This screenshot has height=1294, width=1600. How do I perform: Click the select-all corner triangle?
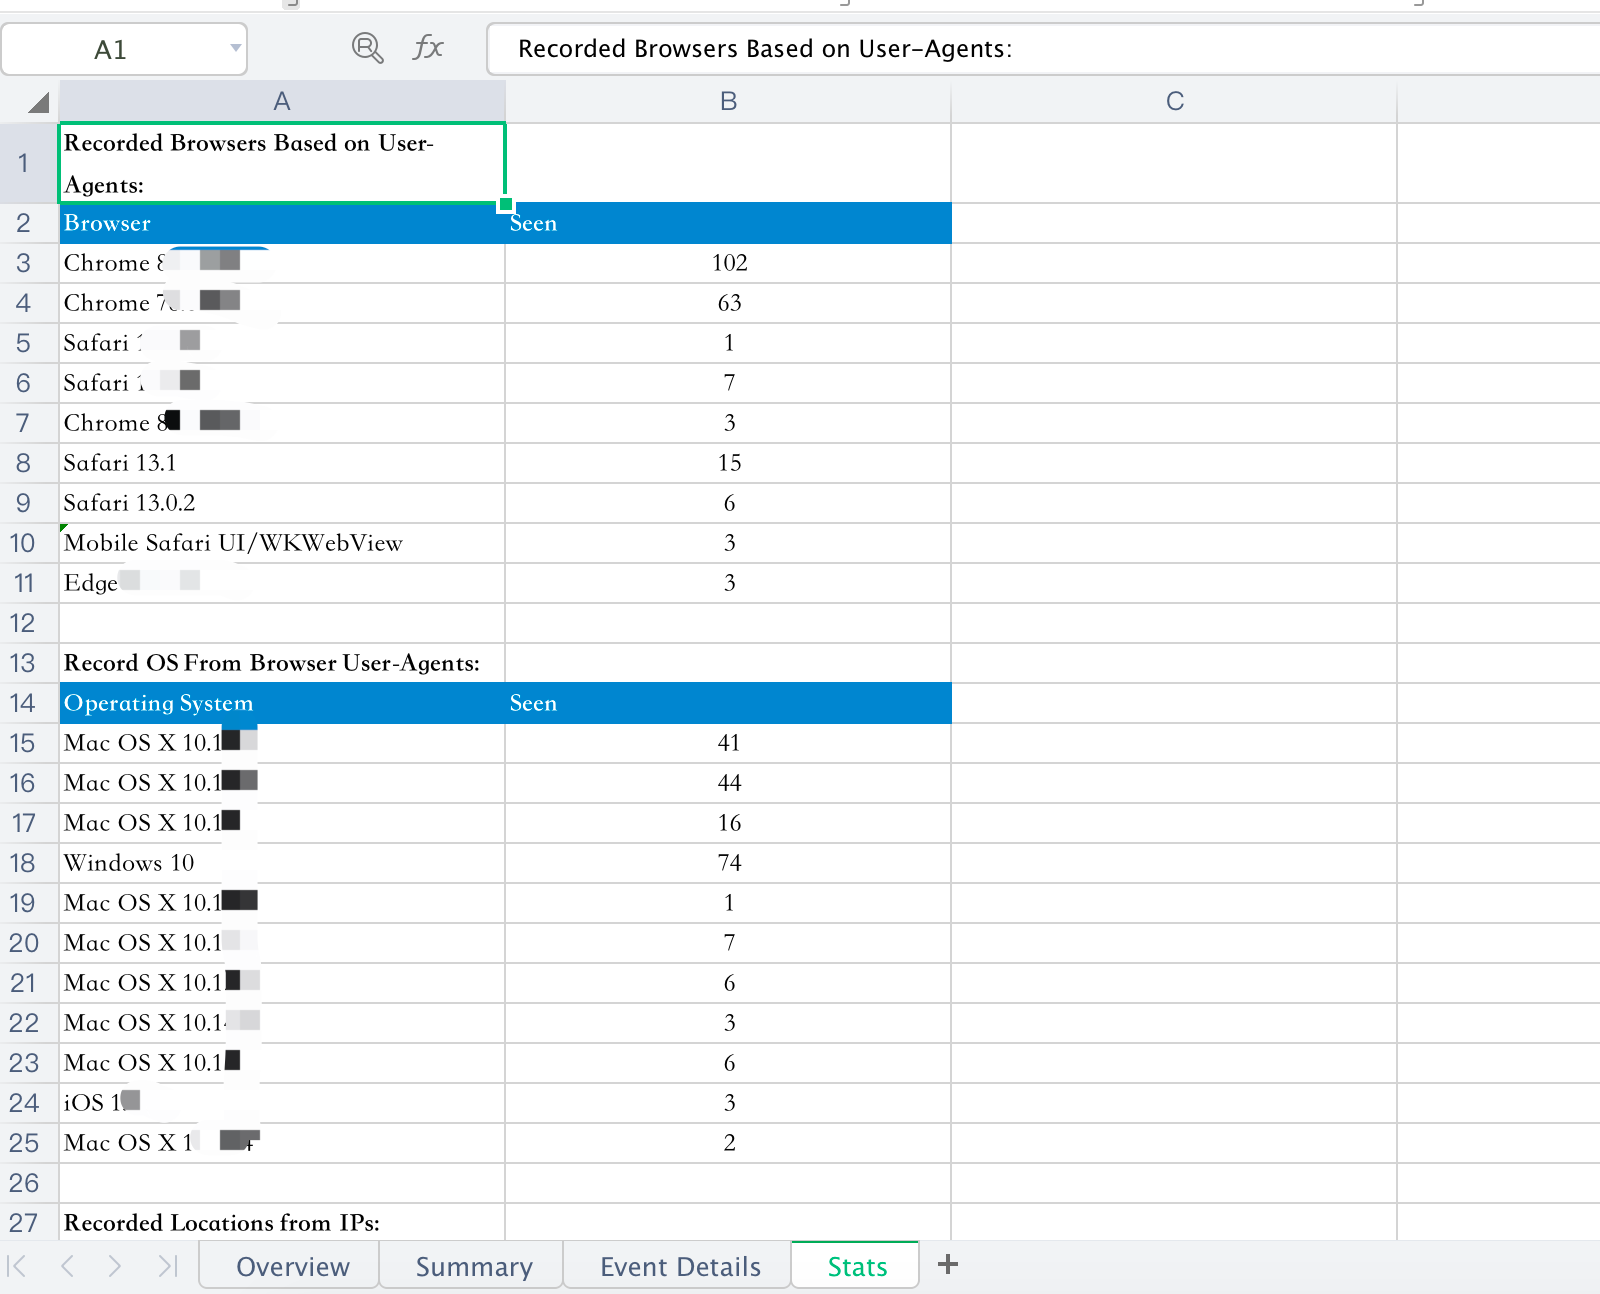[38, 102]
